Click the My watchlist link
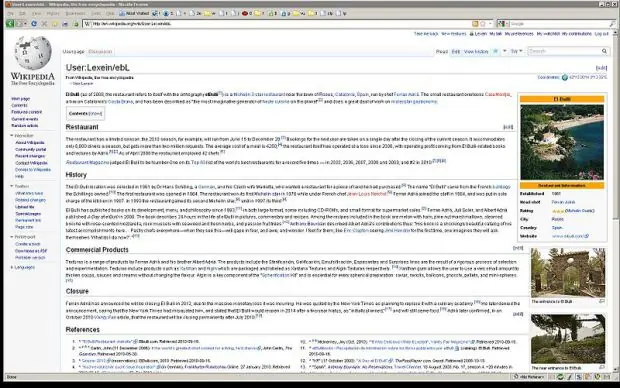 (x=548, y=34)
